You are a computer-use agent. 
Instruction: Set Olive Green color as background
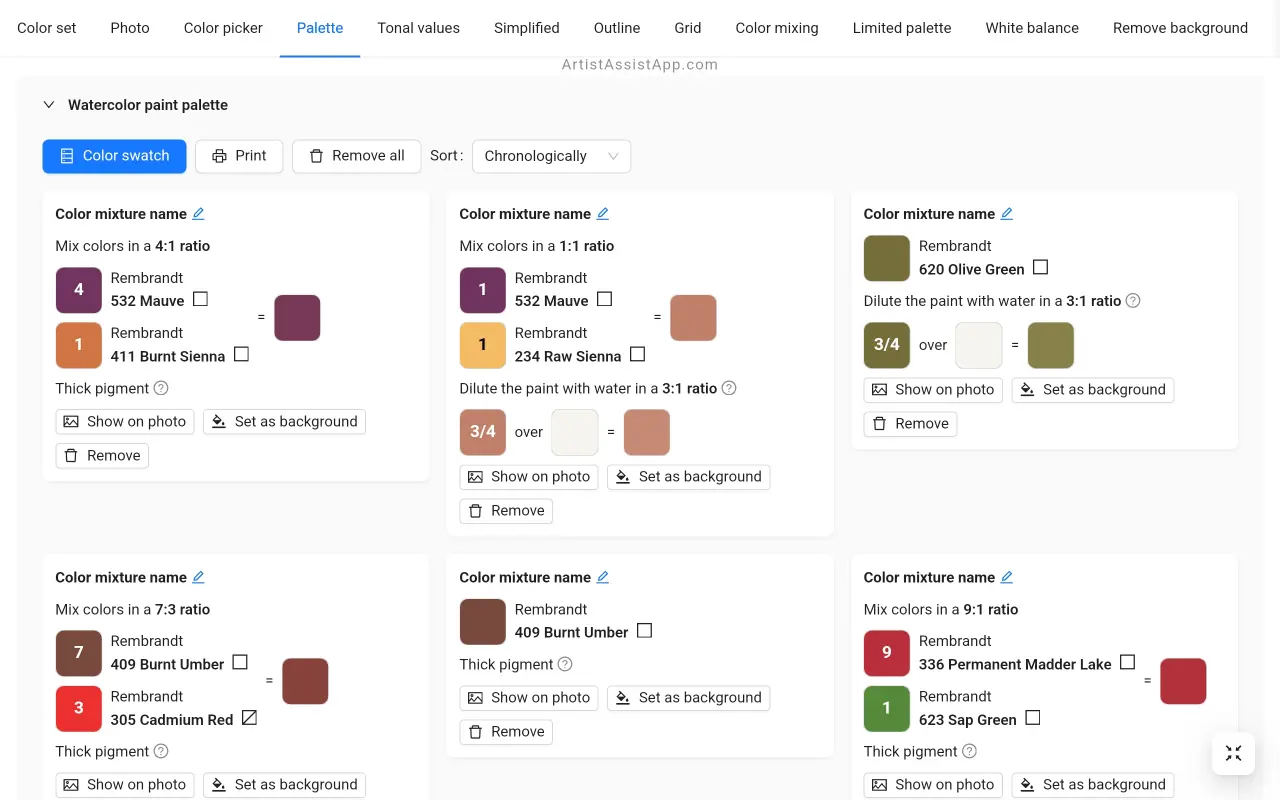[1093, 390]
